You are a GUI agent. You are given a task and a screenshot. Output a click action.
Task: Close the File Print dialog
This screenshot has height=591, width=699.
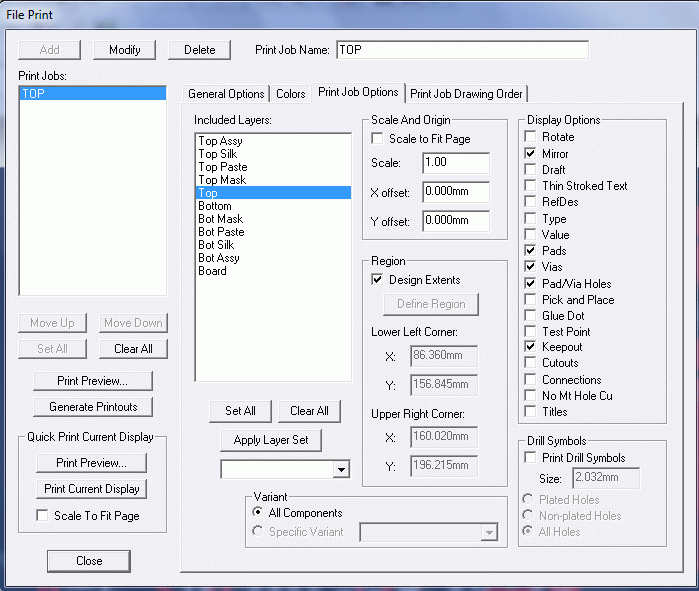pyautogui.click(x=89, y=561)
